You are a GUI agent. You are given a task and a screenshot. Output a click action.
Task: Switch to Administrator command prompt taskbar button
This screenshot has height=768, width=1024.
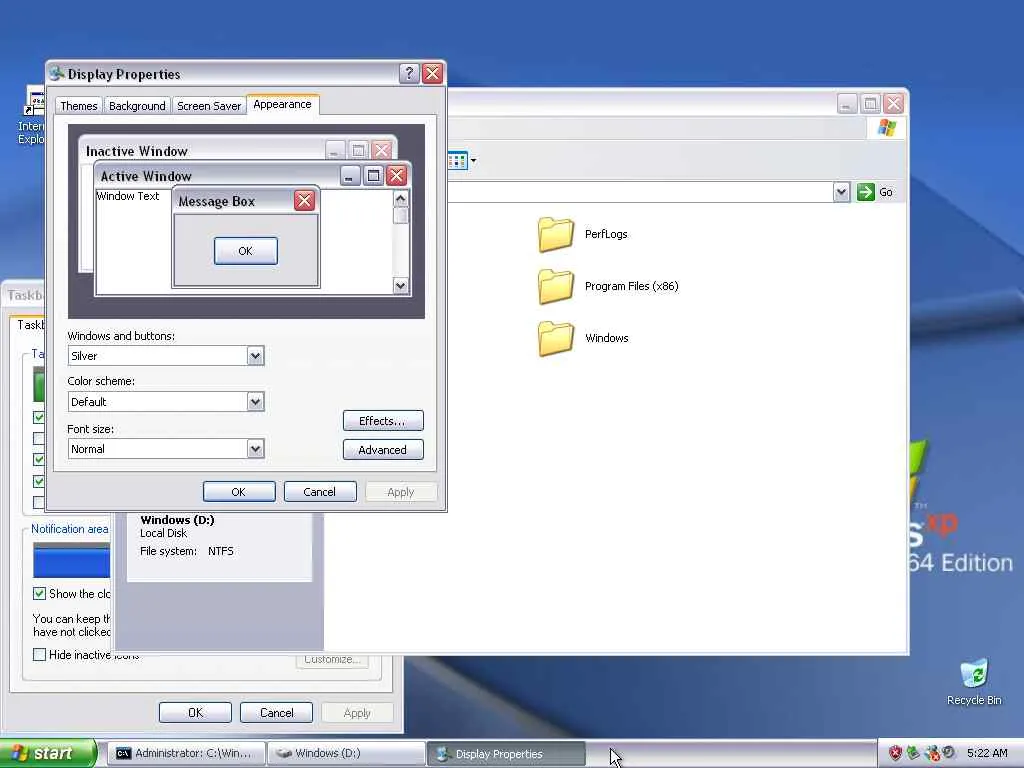tap(185, 754)
